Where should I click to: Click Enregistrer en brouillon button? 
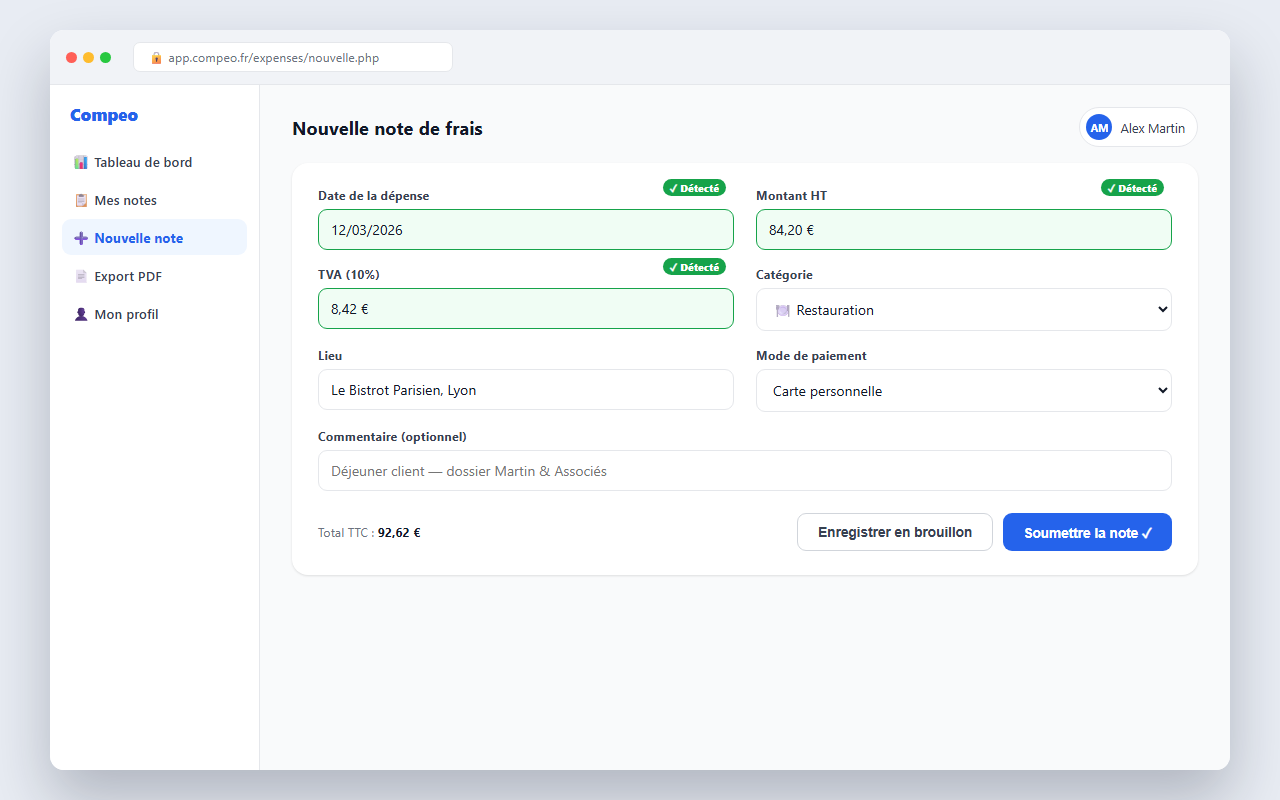click(895, 532)
